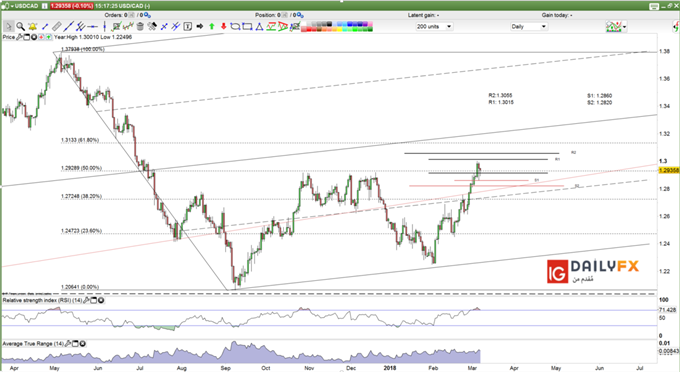Image resolution: width=680 pixels, height=372 pixels.
Task: Click the 1.29289 (50.00%) Fibonacci label
Action: [x=82, y=168]
